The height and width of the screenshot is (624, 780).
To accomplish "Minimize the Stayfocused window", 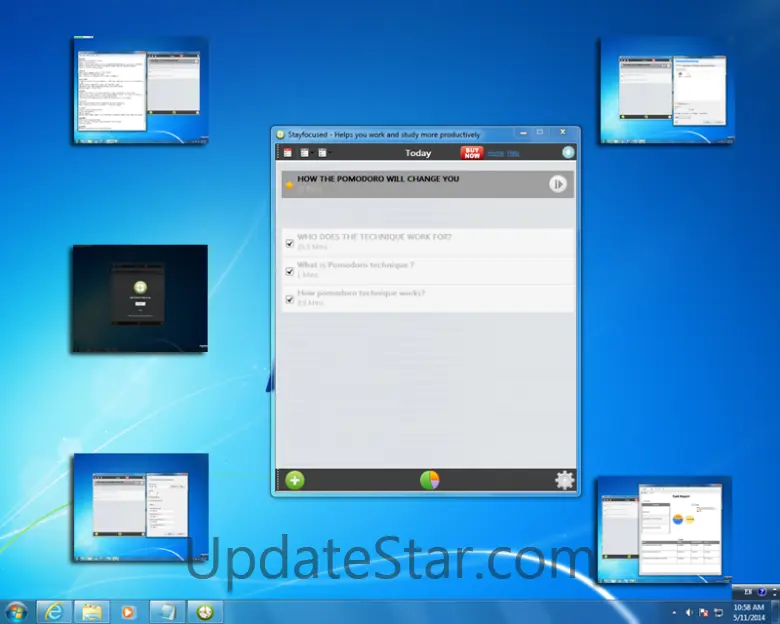I will (523, 132).
